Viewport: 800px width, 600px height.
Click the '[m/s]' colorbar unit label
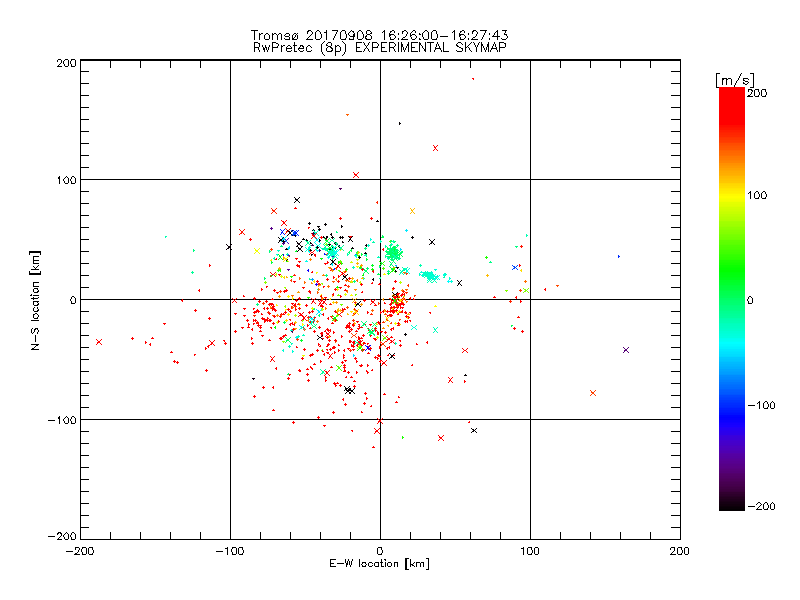(735, 80)
